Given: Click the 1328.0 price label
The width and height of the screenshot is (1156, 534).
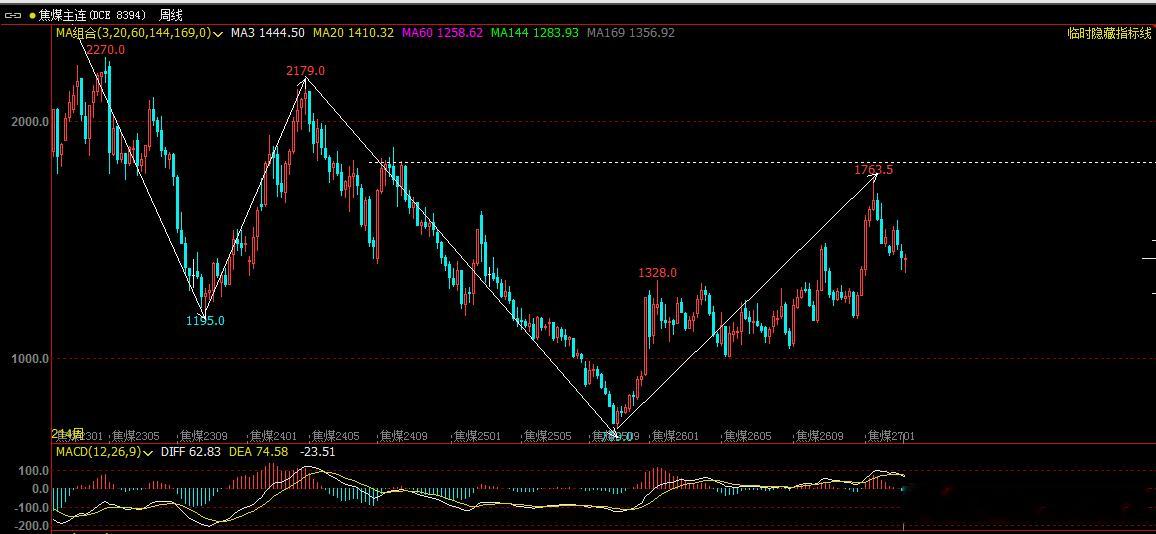Looking at the screenshot, I should click(658, 273).
